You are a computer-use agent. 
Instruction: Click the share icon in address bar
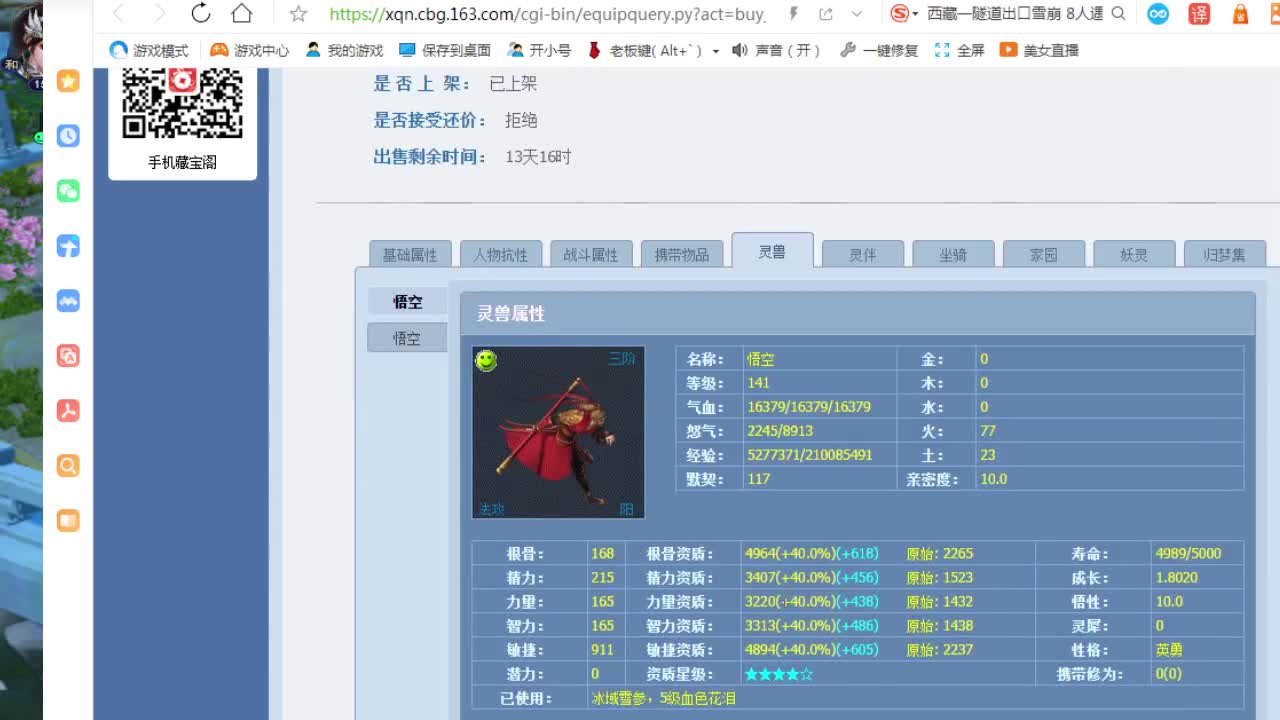tap(826, 14)
